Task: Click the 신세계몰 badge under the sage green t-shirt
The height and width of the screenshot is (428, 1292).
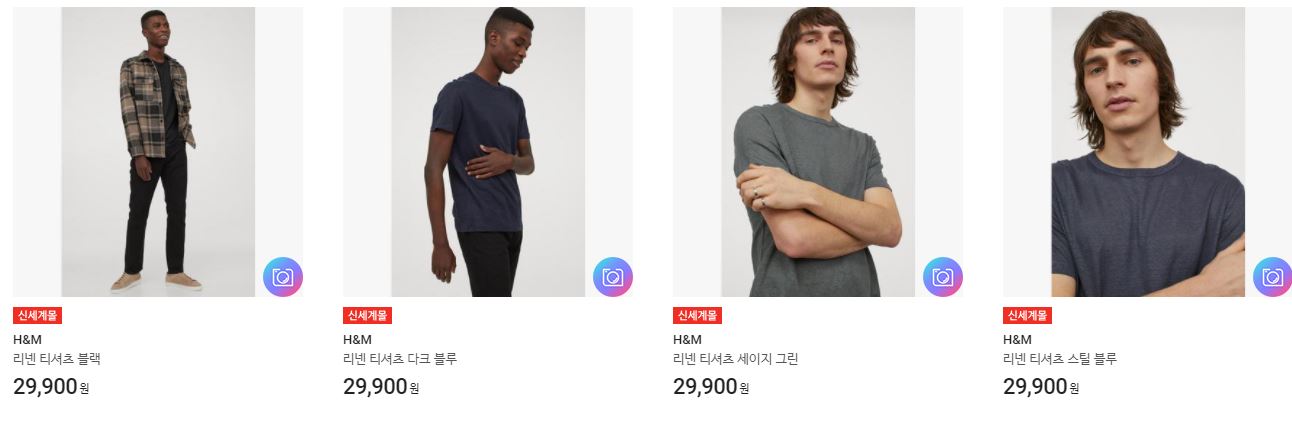Action: tap(697, 315)
